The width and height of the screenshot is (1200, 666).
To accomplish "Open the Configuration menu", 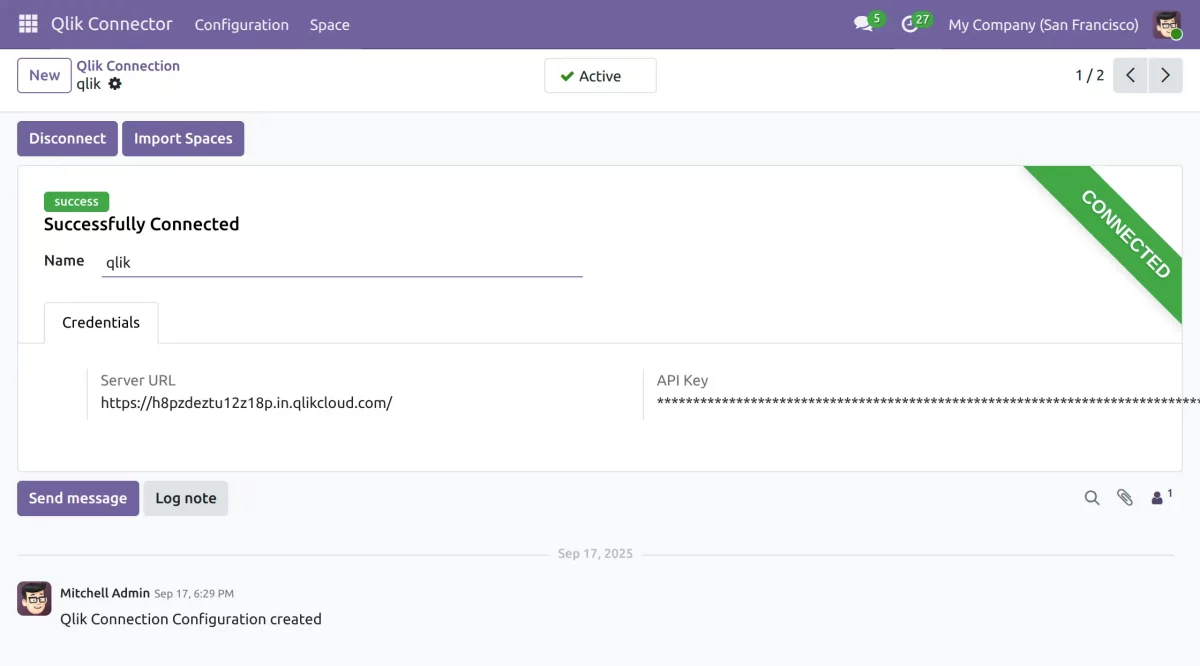I will [x=242, y=25].
